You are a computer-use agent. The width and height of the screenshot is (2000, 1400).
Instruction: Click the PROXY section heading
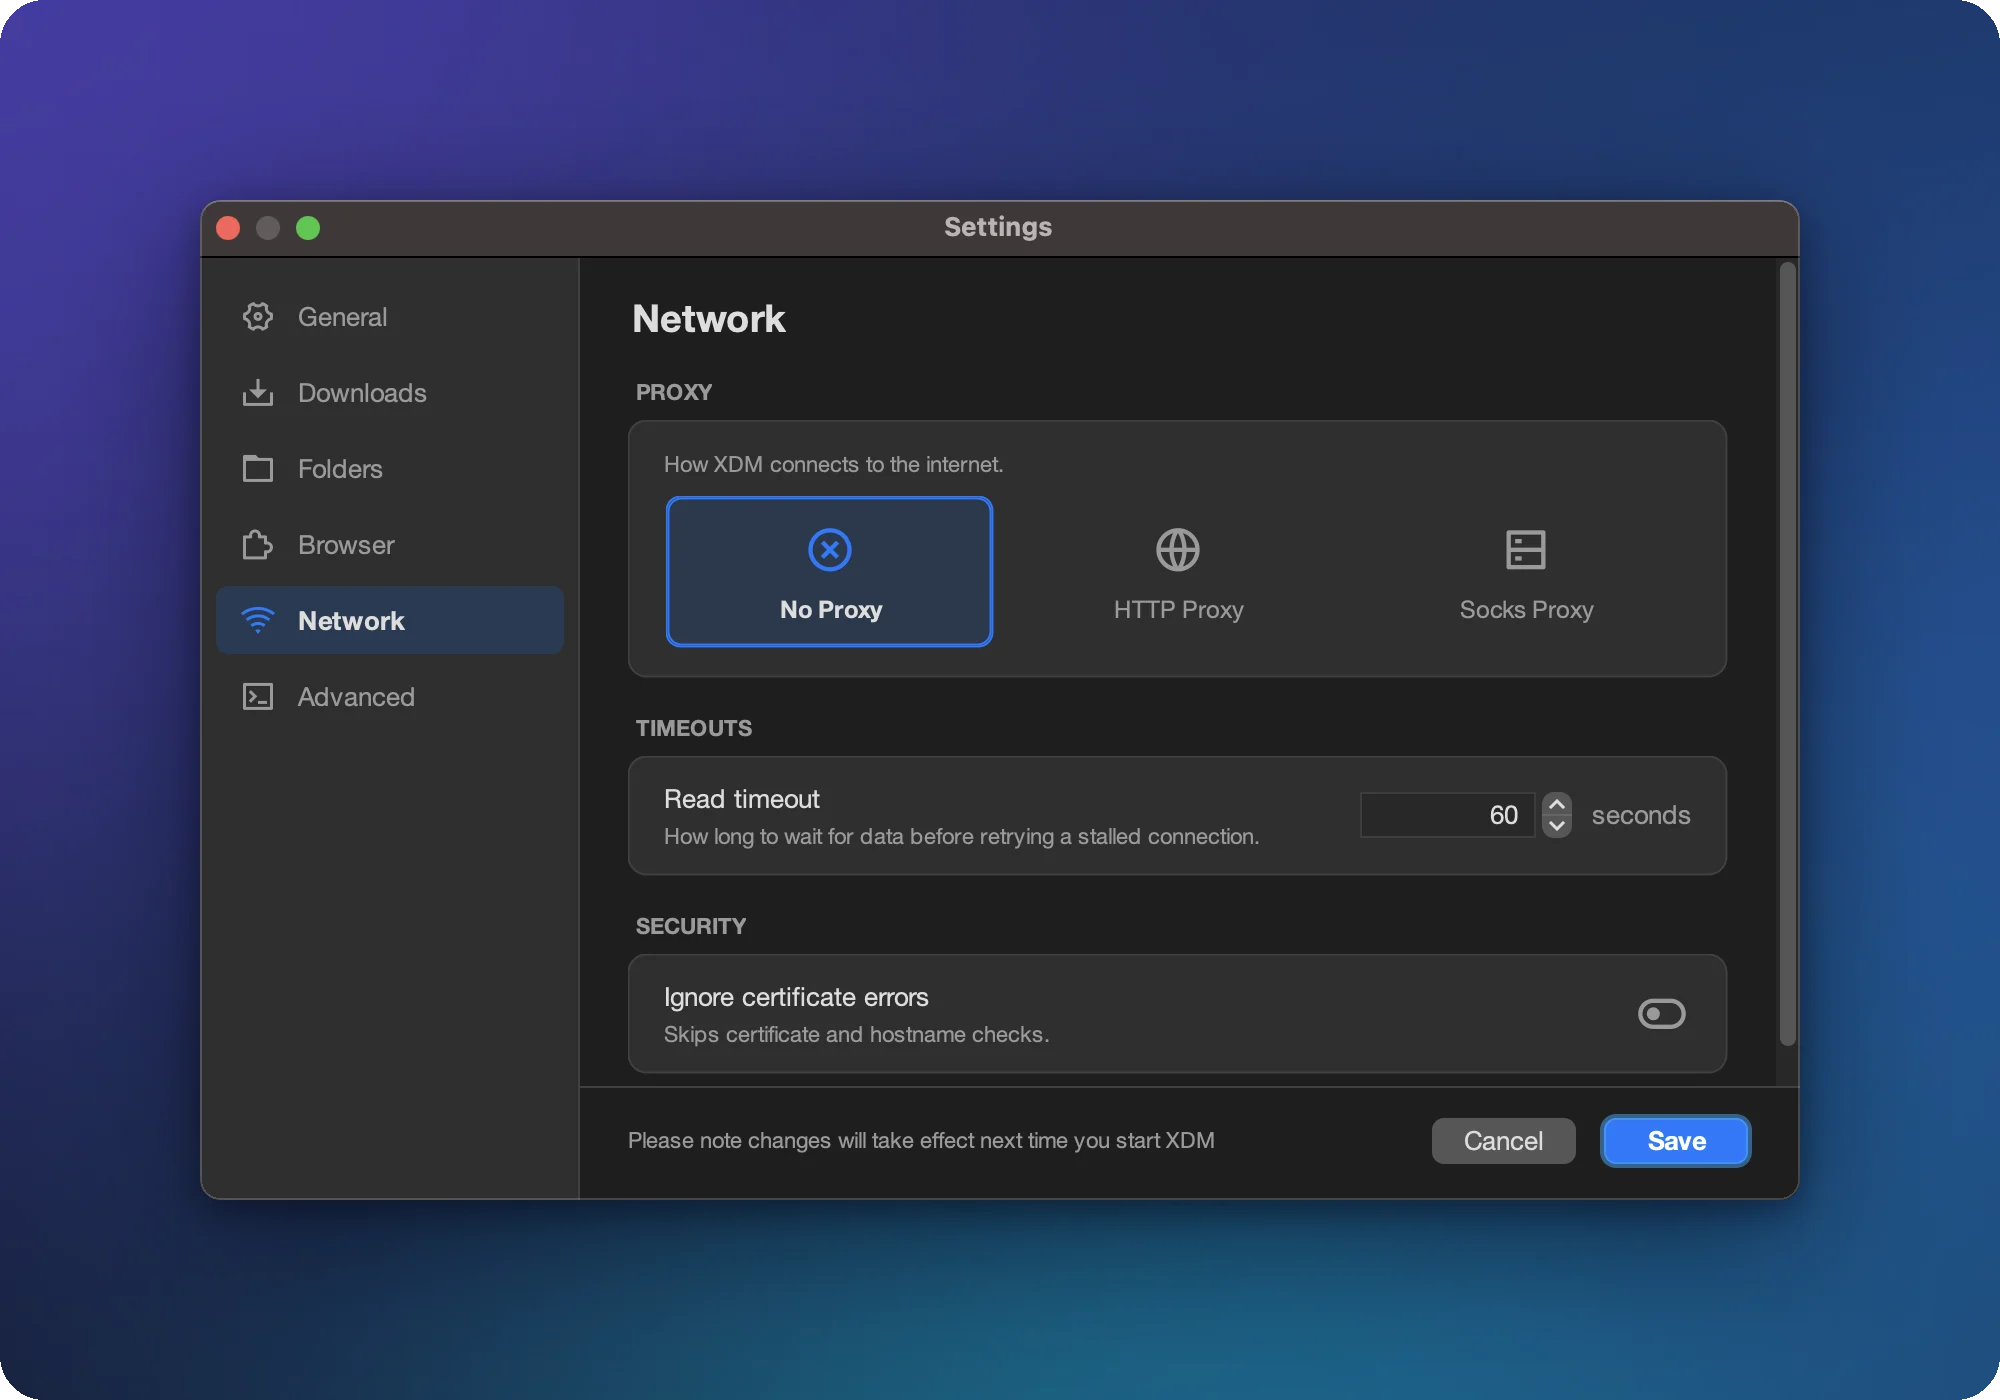674,392
